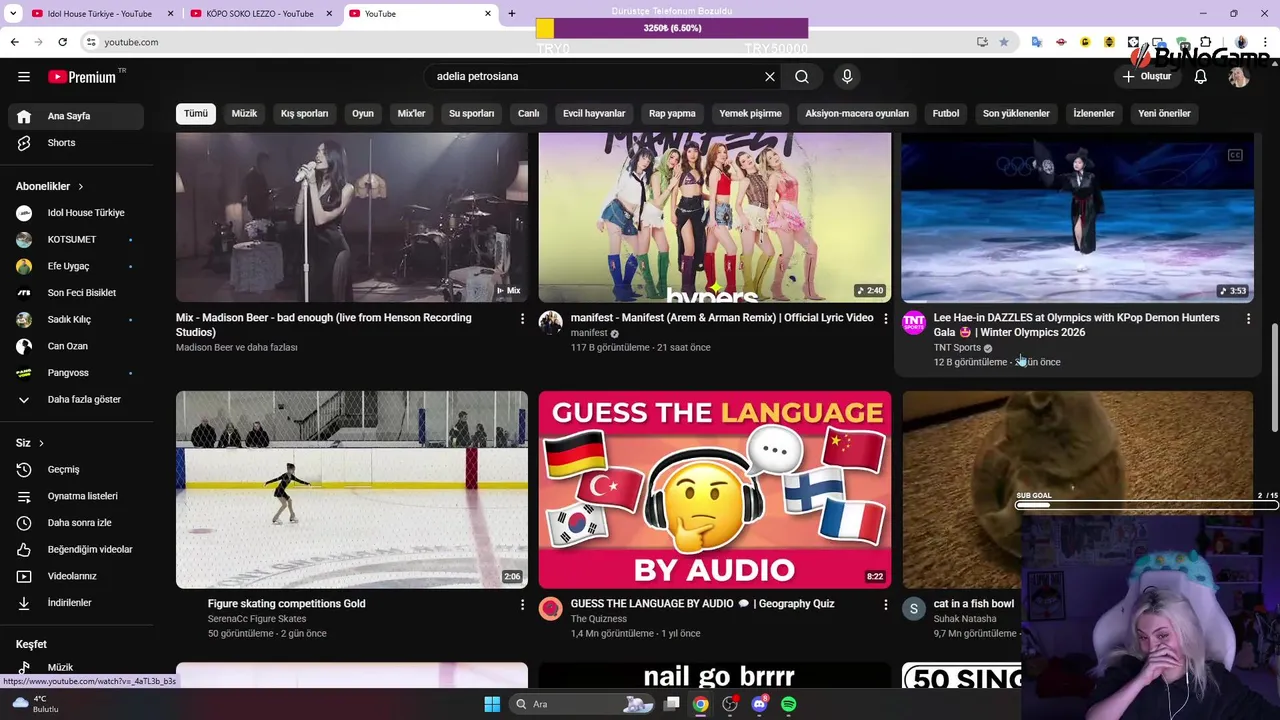The width and height of the screenshot is (1280, 720).
Task: Open options for Guess the Language video
Action: (885, 604)
